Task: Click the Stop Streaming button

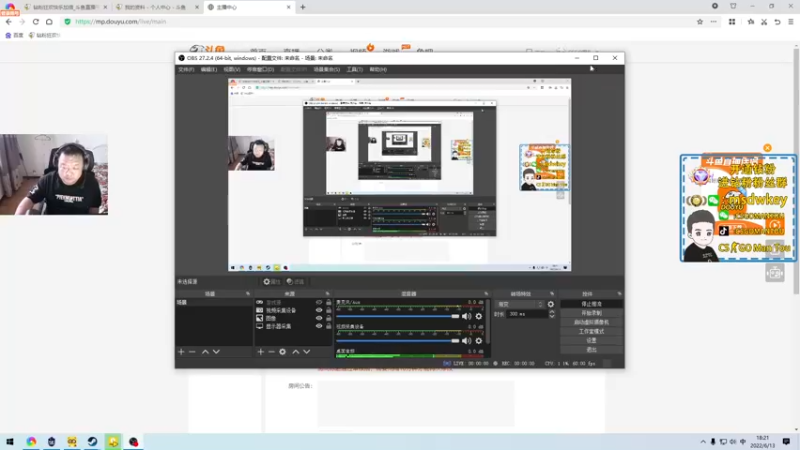Action: click(x=591, y=304)
